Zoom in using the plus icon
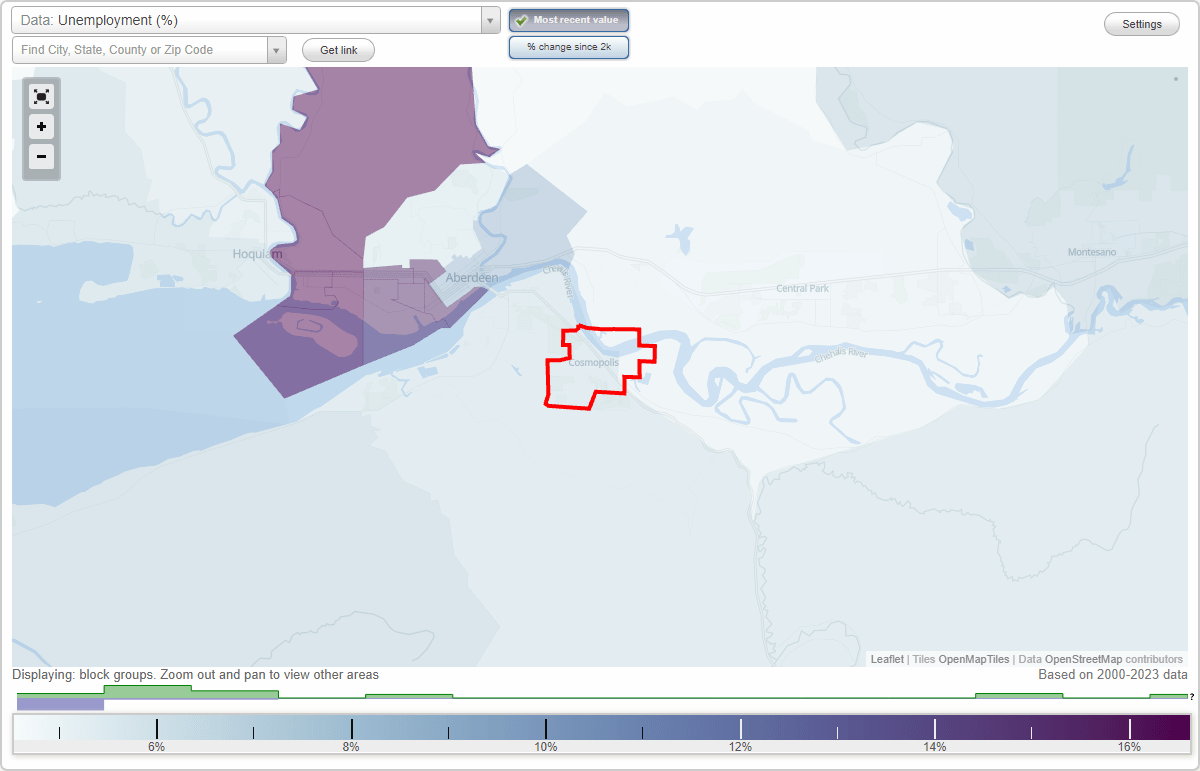The height and width of the screenshot is (771, 1200). [x=41, y=127]
